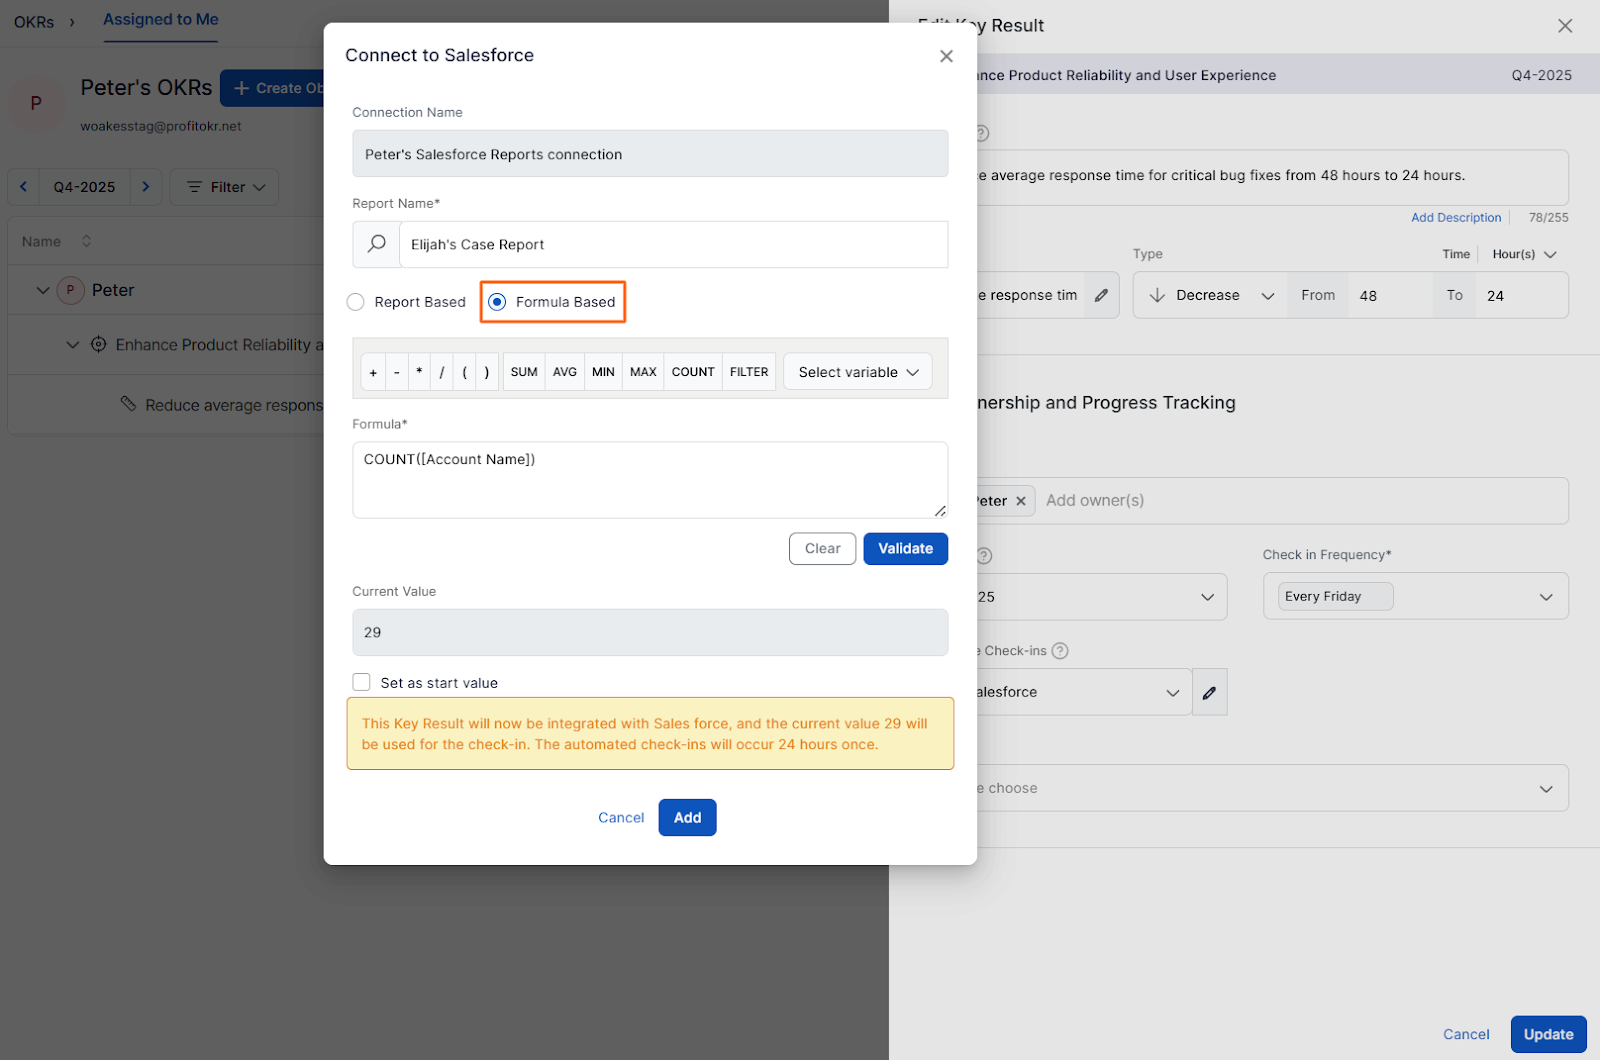Click the pencil icon beside Salesforce dropdown

pos(1209,692)
